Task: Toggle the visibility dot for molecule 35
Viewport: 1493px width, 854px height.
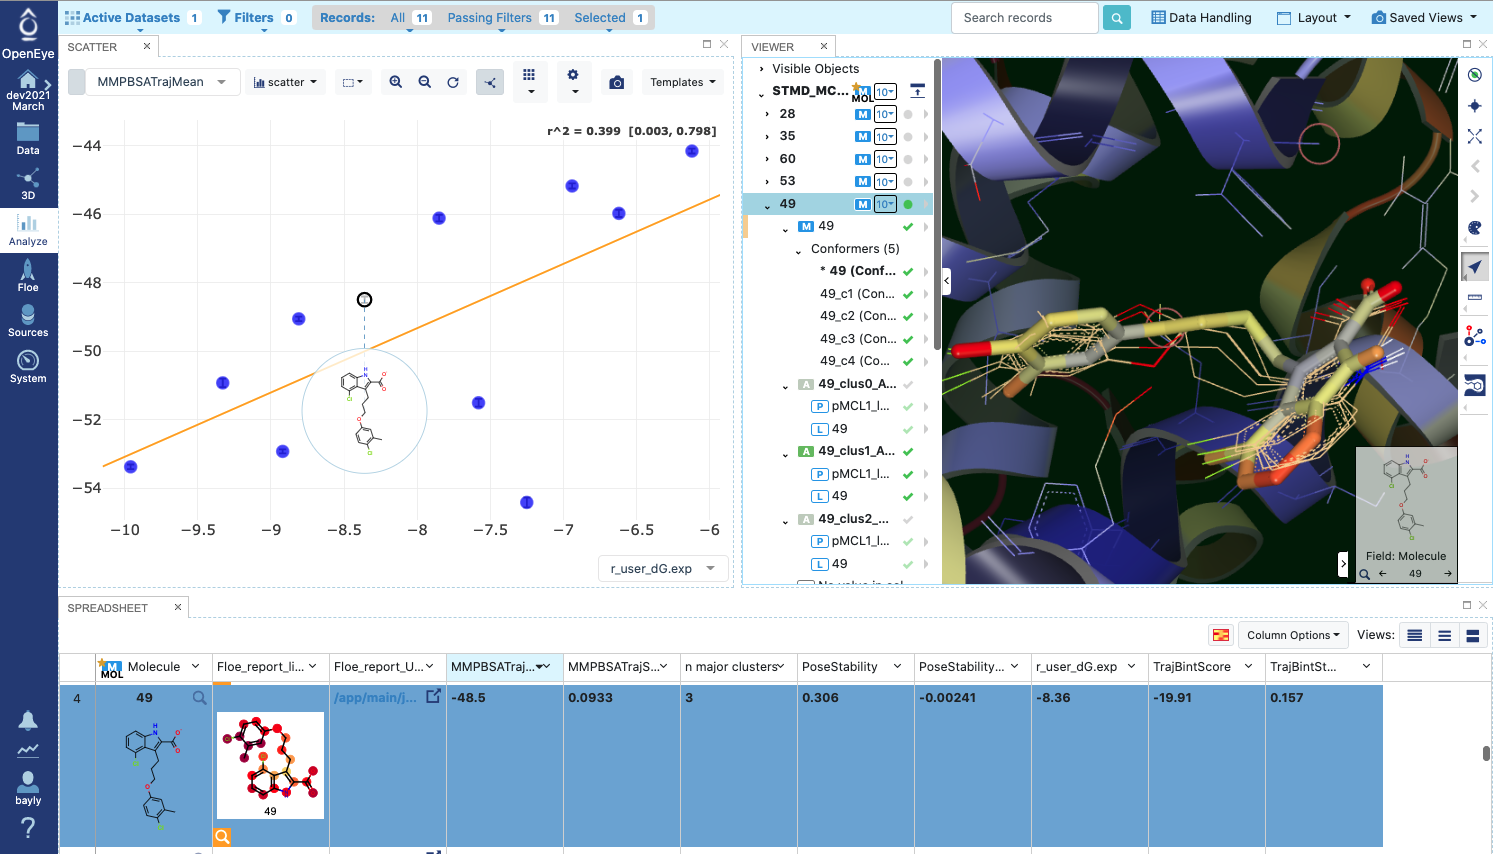Action: point(908,137)
